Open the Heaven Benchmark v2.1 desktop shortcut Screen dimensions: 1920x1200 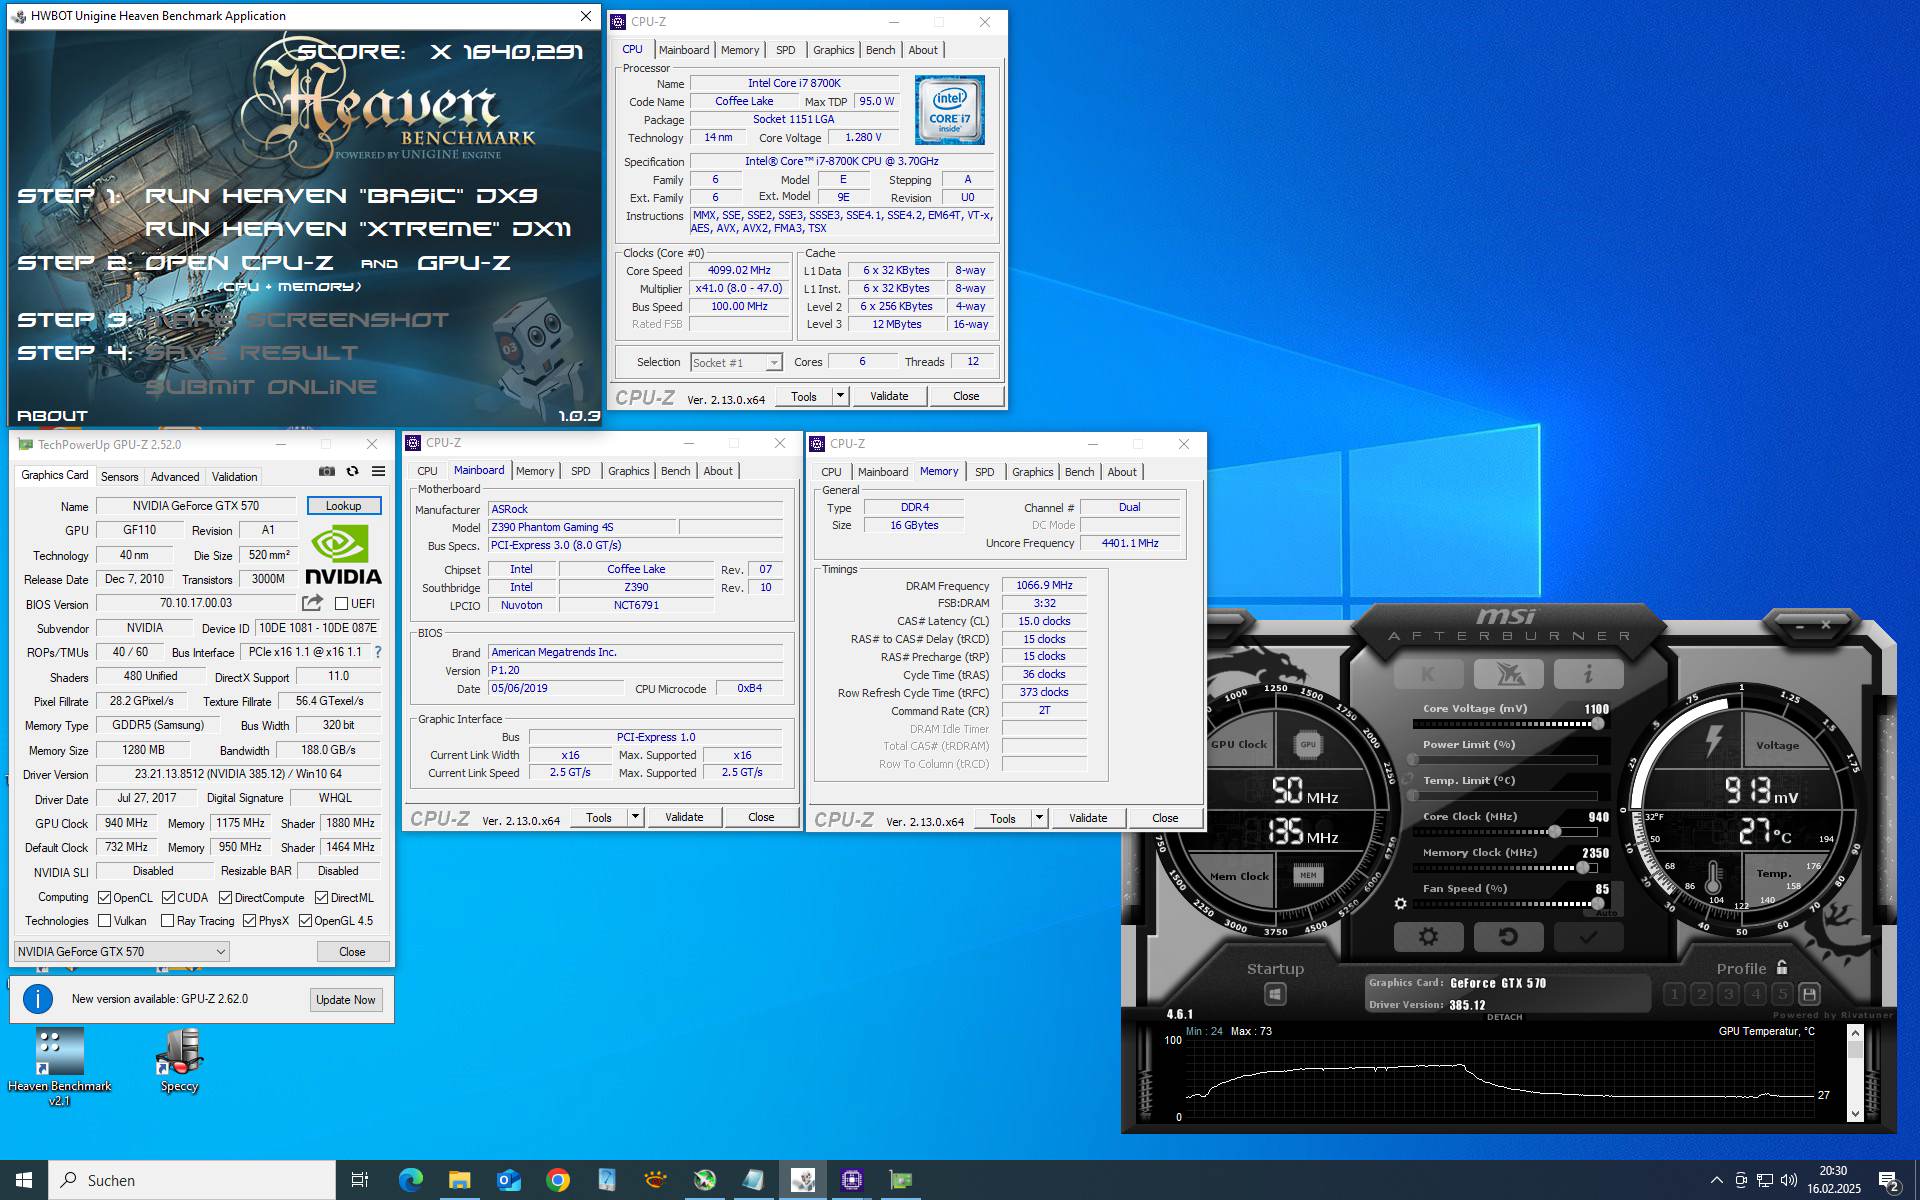click(x=59, y=1067)
